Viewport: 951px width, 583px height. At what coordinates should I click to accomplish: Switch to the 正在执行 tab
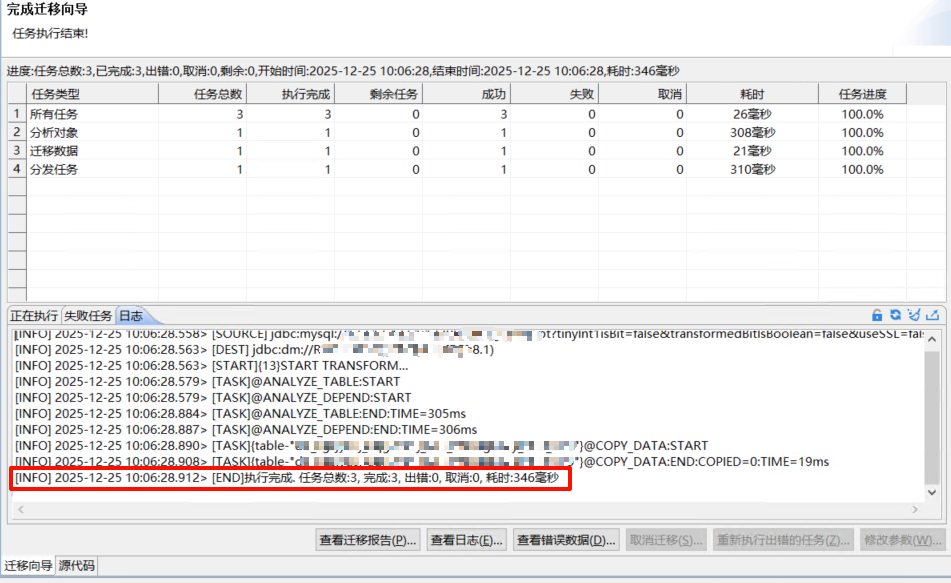(34, 316)
